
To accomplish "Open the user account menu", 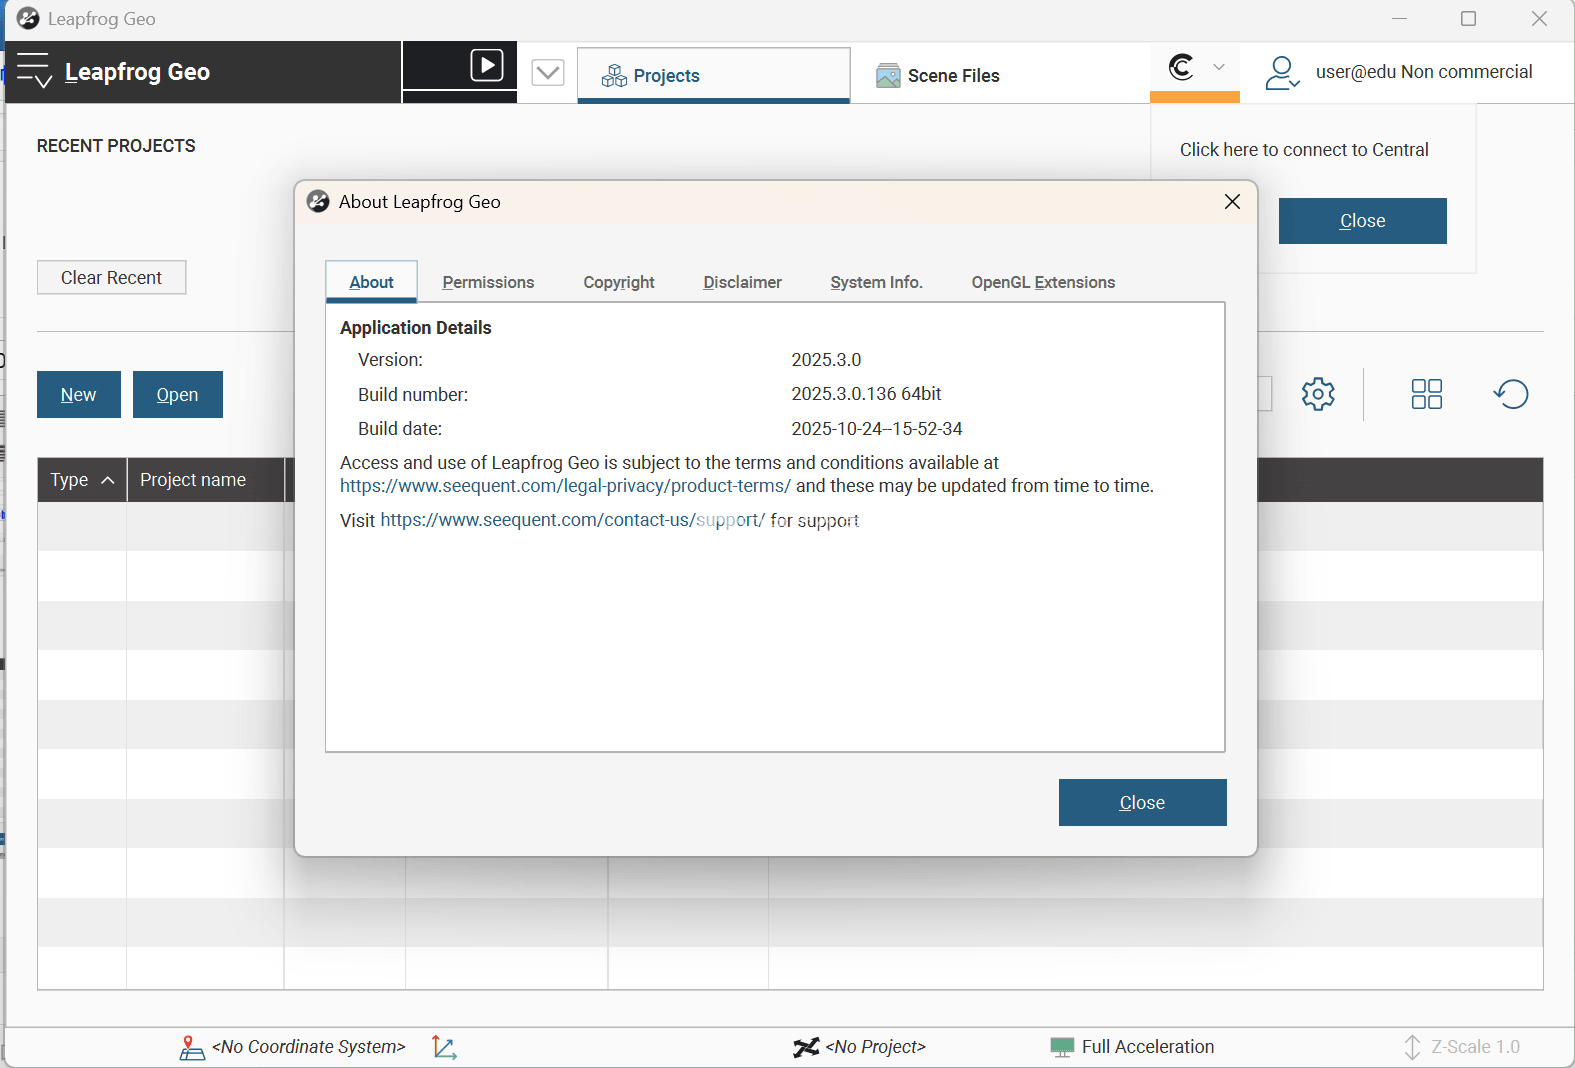I will click(1282, 72).
